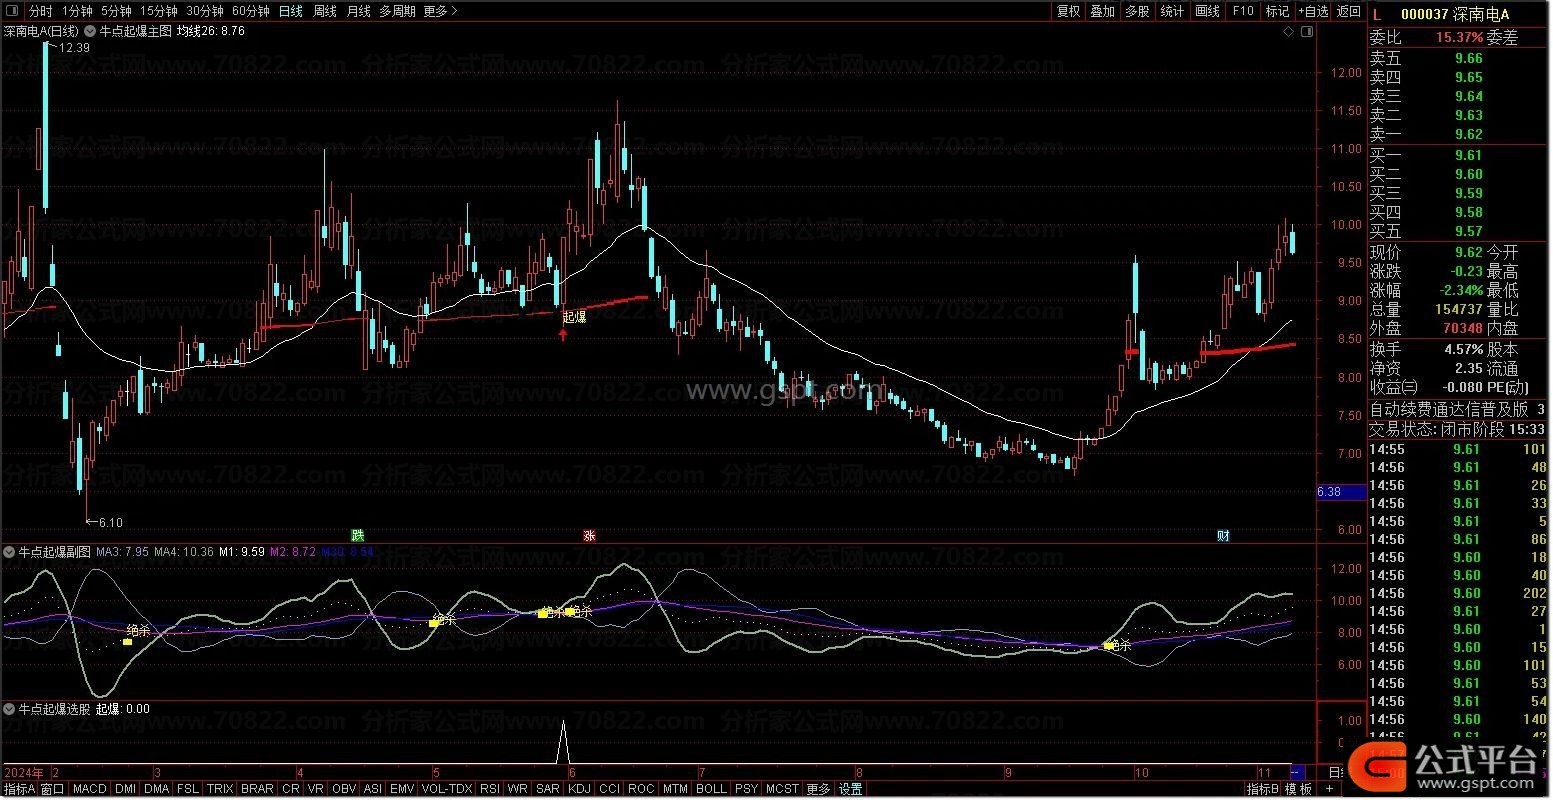
Task: Click stock title 000037 深南电A
Action: 1455,14
